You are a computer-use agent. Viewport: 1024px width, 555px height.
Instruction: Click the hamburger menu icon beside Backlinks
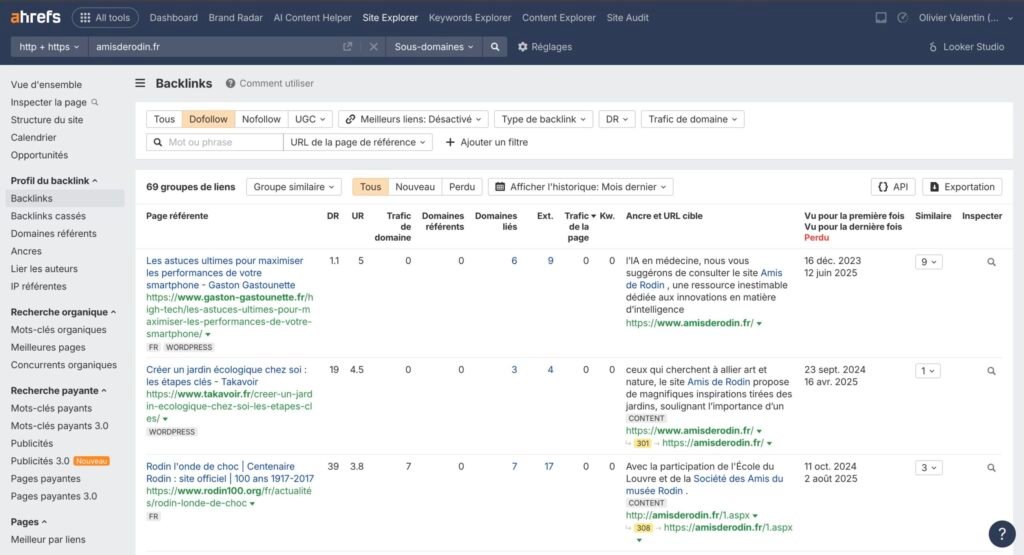click(x=141, y=84)
